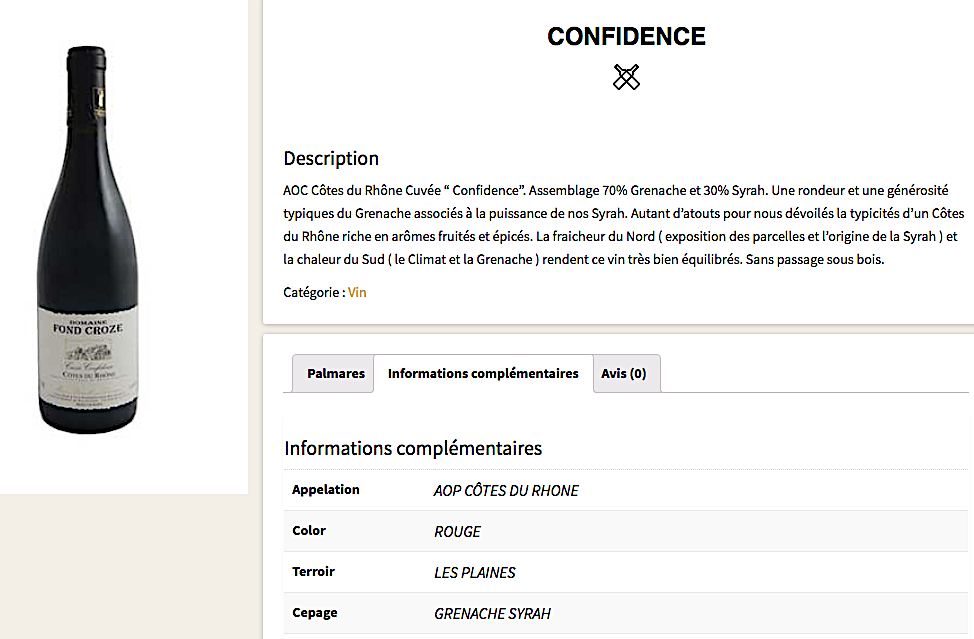The image size is (974, 639).
Task: Click the wine description paragraph text
Action: pyautogui.click(x=620, y=225)
